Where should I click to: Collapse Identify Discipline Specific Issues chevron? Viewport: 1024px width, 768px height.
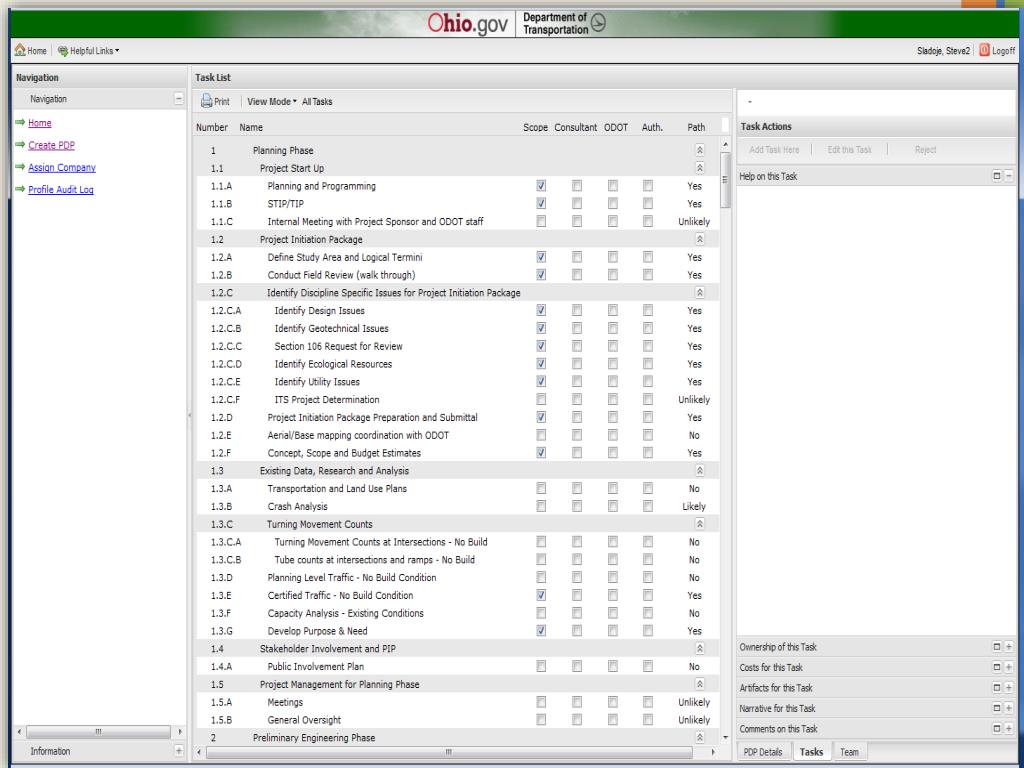[x=699, y=293]
